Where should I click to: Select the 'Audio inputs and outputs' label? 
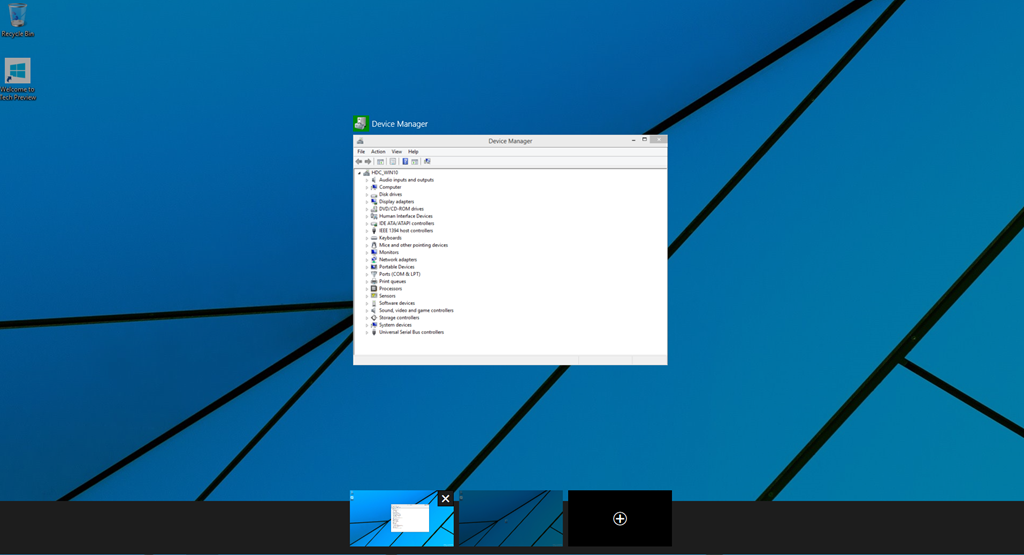coord(406,180)
